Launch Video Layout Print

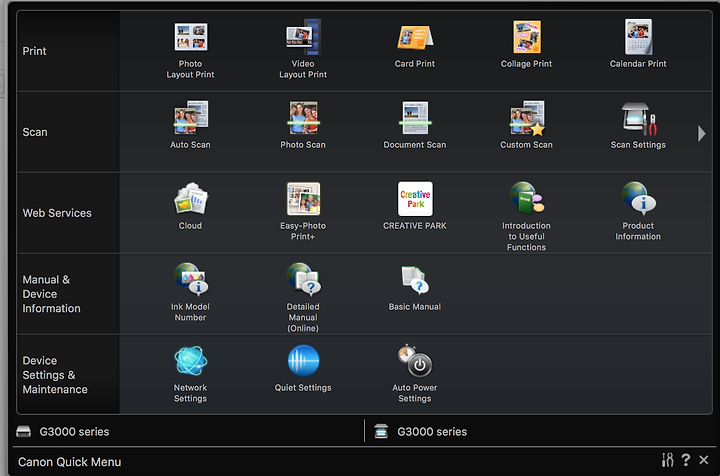pyautogui.click(x=303, y=50)
